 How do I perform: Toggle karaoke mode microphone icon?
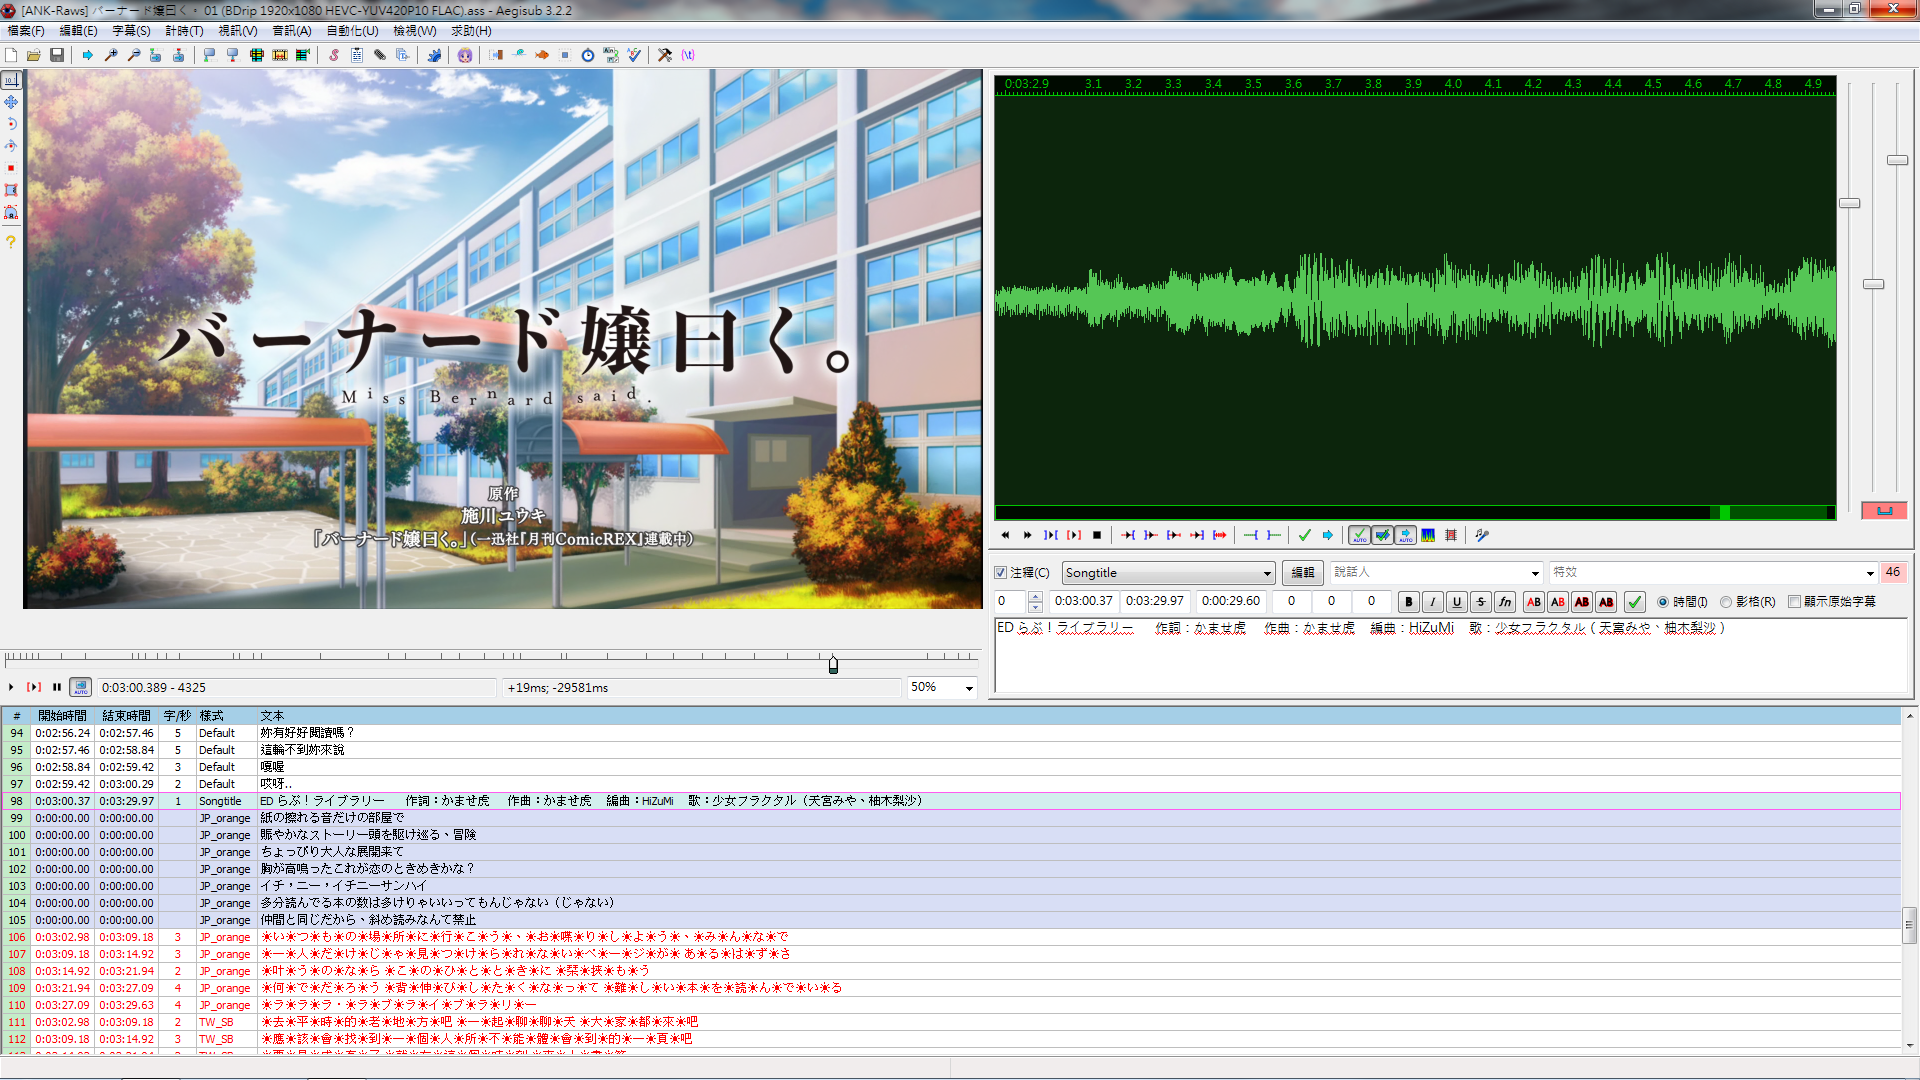pyautogui.click(x=1482, y=535)
